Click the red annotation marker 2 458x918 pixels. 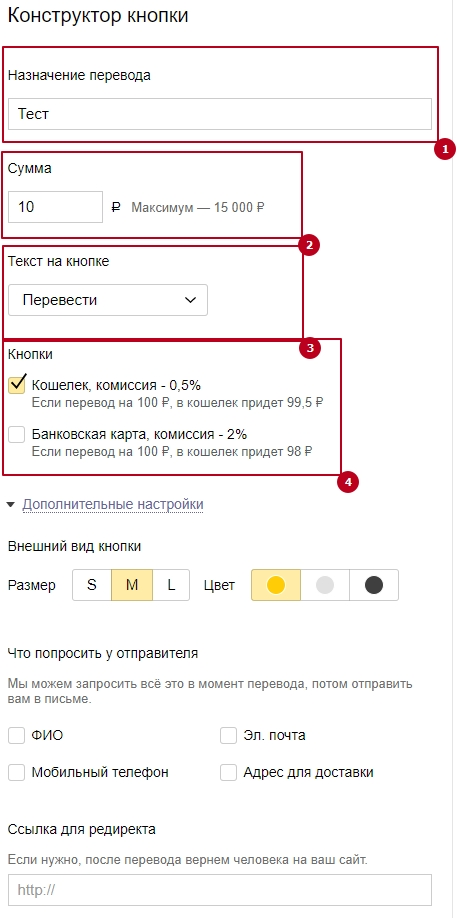(309, 245)
